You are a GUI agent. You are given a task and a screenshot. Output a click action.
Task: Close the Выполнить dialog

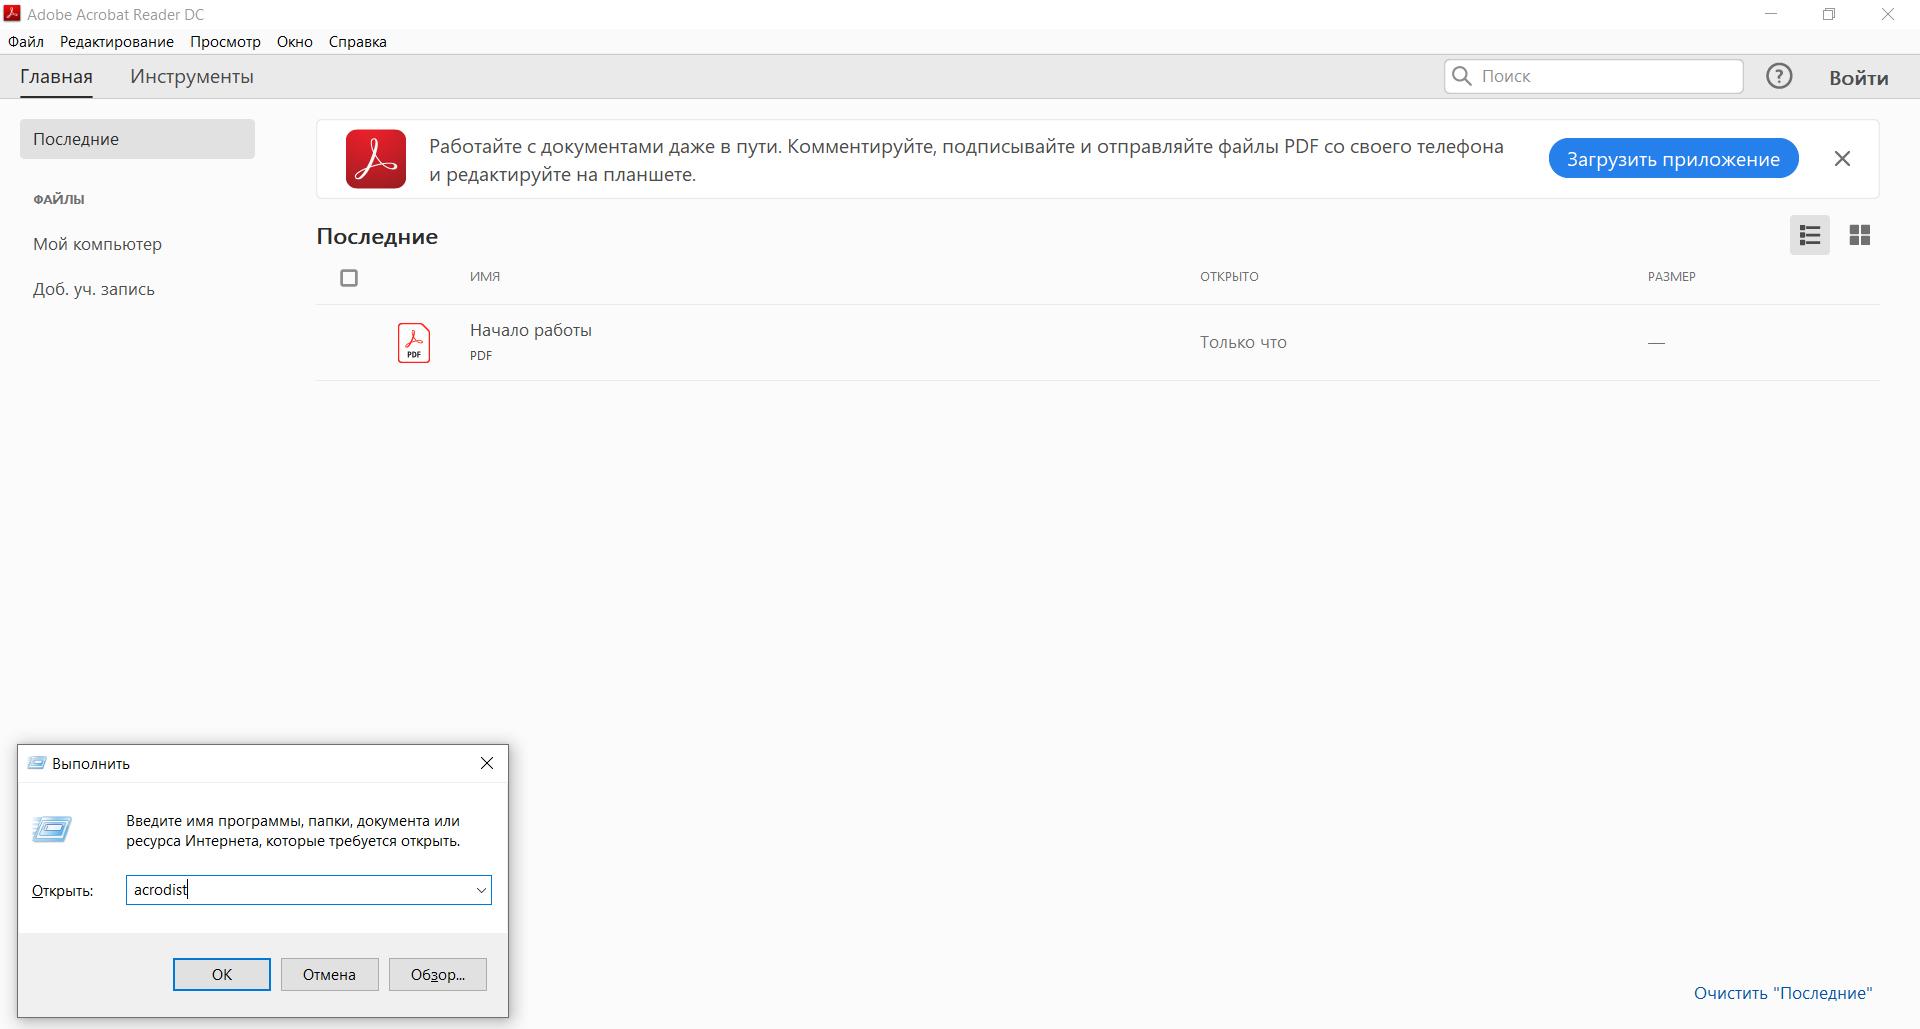click(487, 763)
